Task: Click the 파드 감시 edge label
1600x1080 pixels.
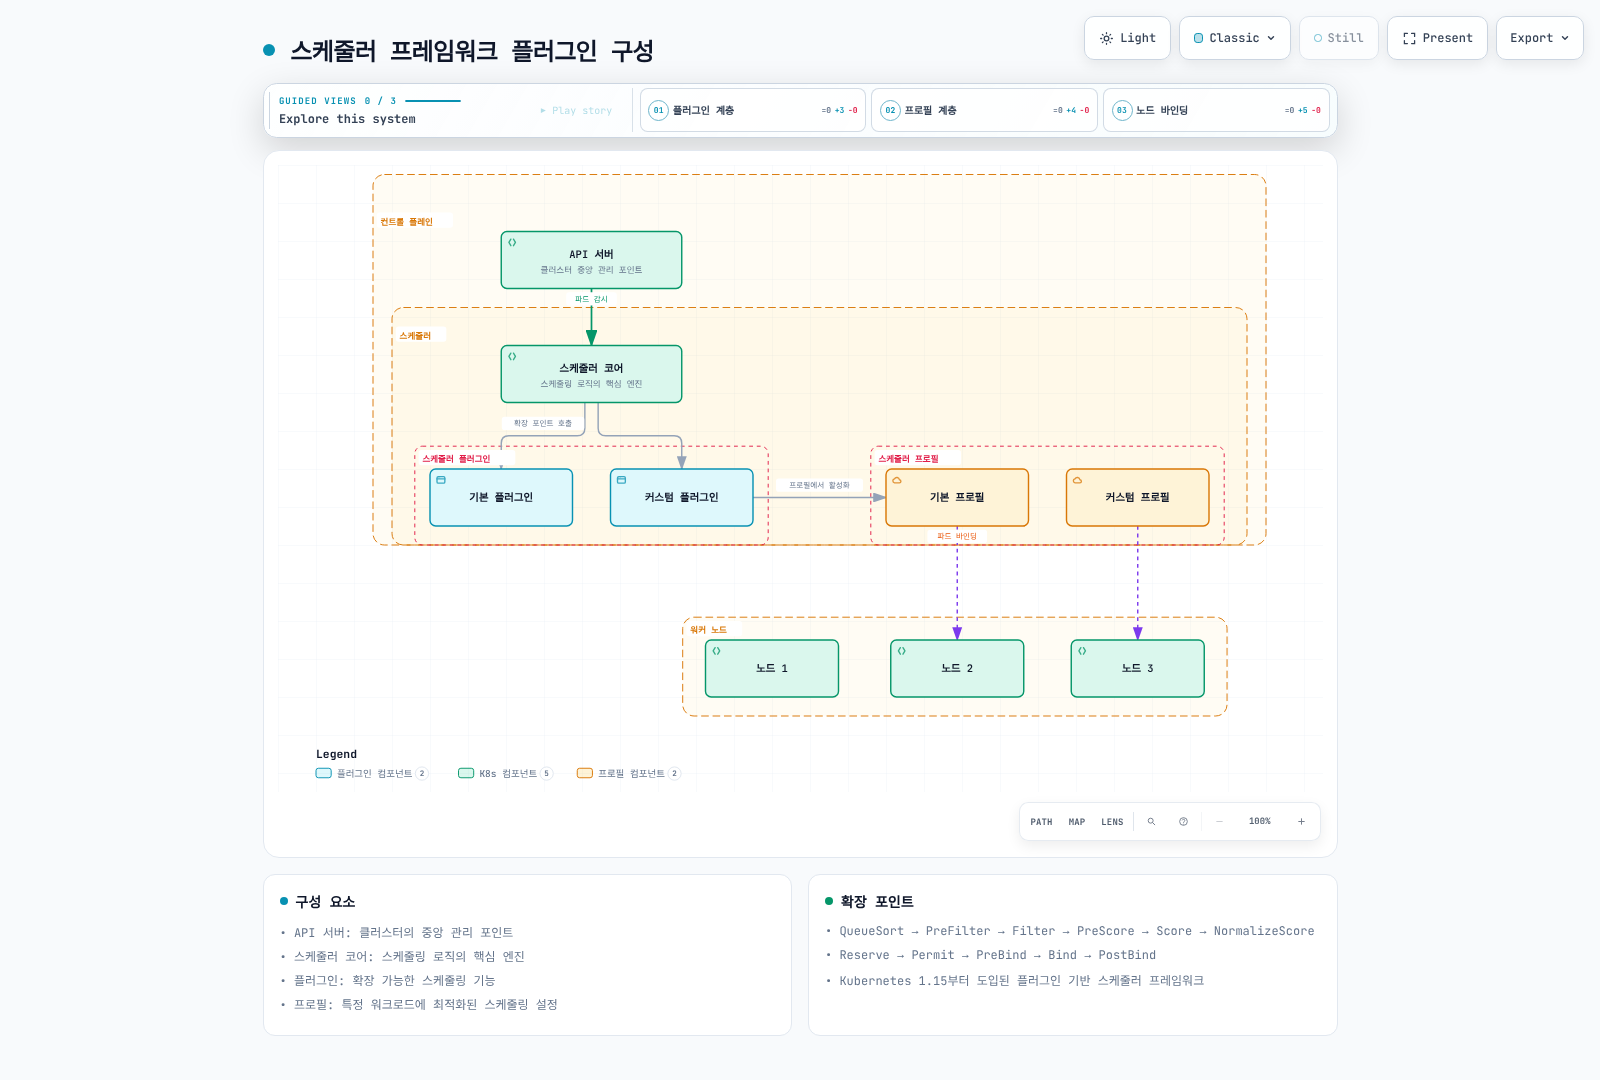Action: 591,299
